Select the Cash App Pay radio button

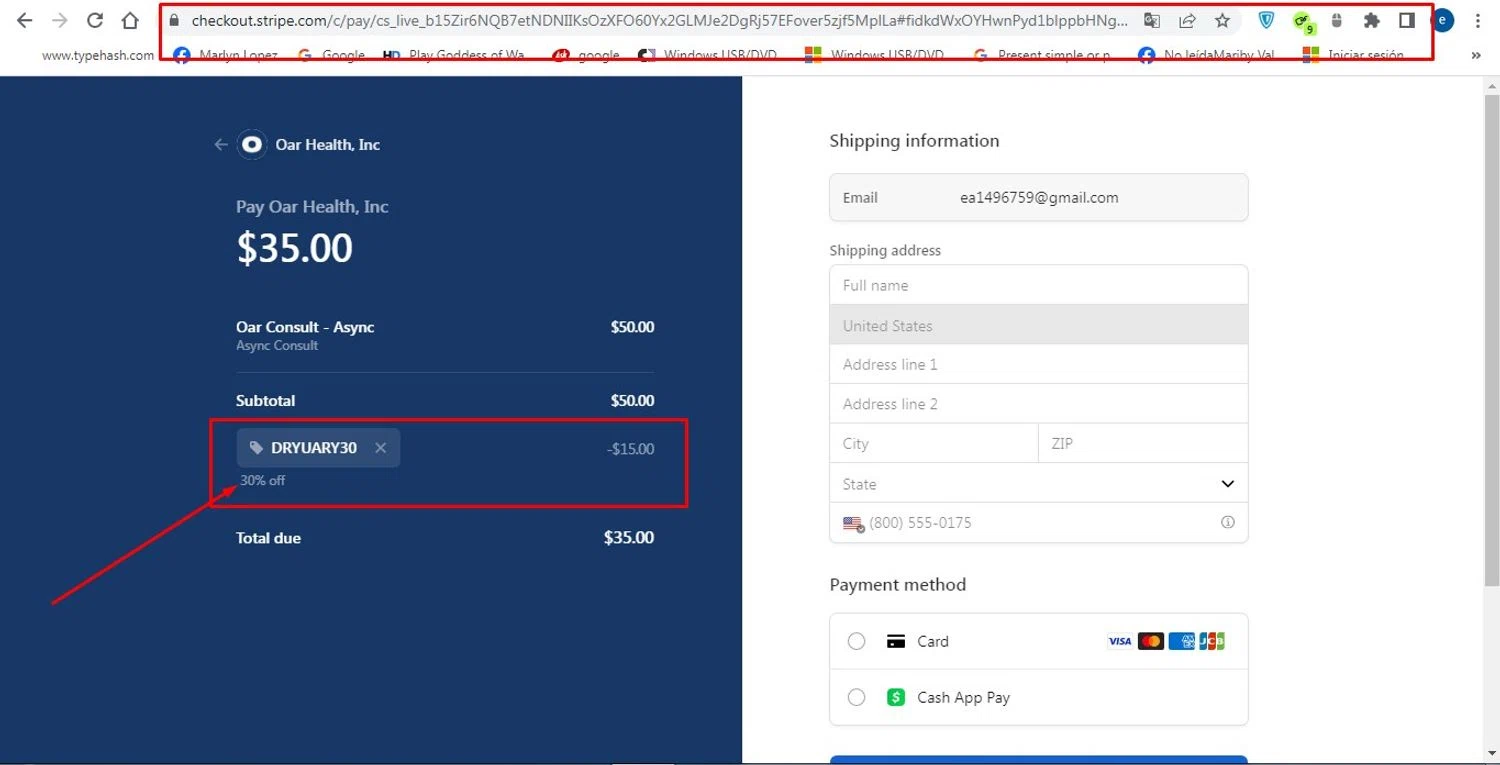coord(856,697)
